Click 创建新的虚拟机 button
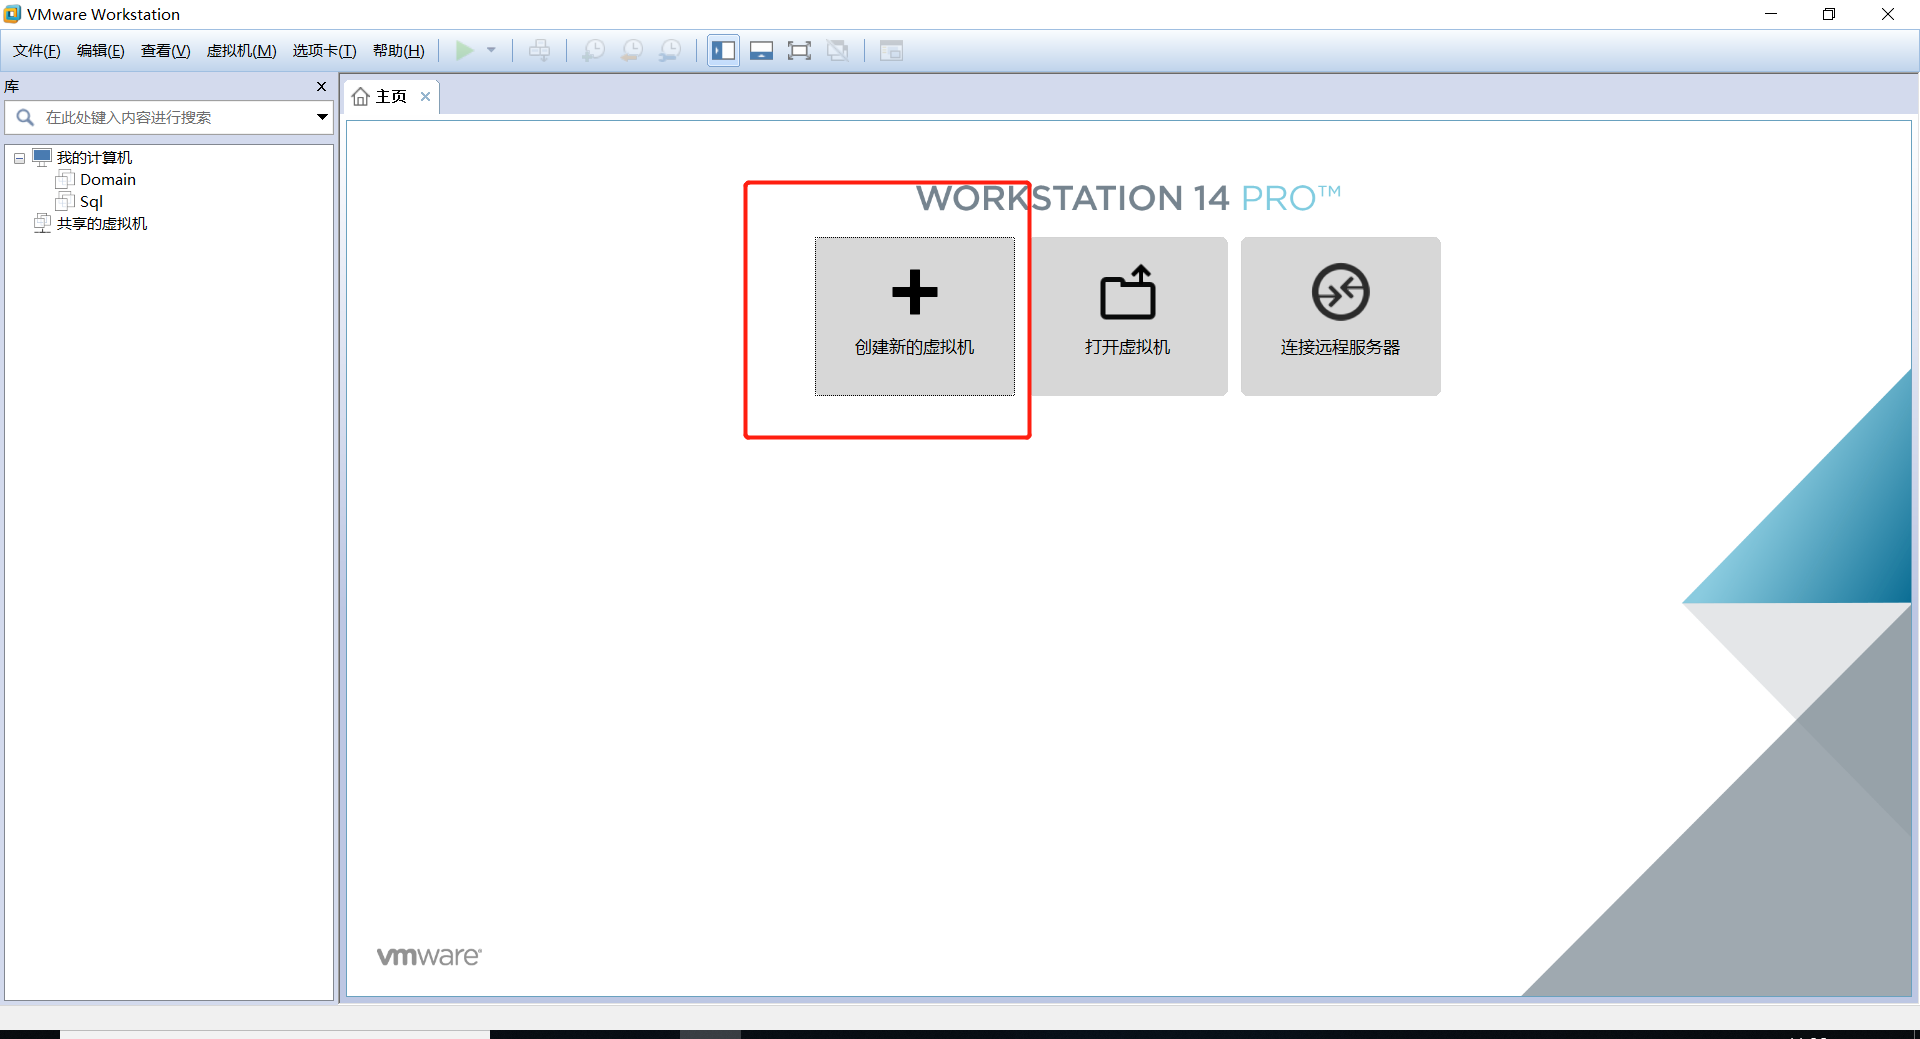 [x=915, y=316]
